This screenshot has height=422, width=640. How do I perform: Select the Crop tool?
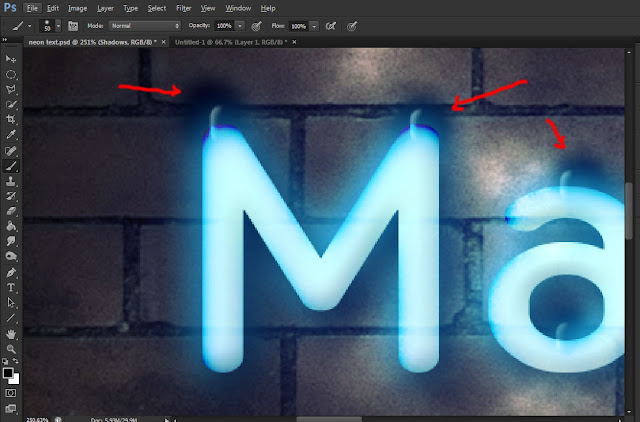11,120
